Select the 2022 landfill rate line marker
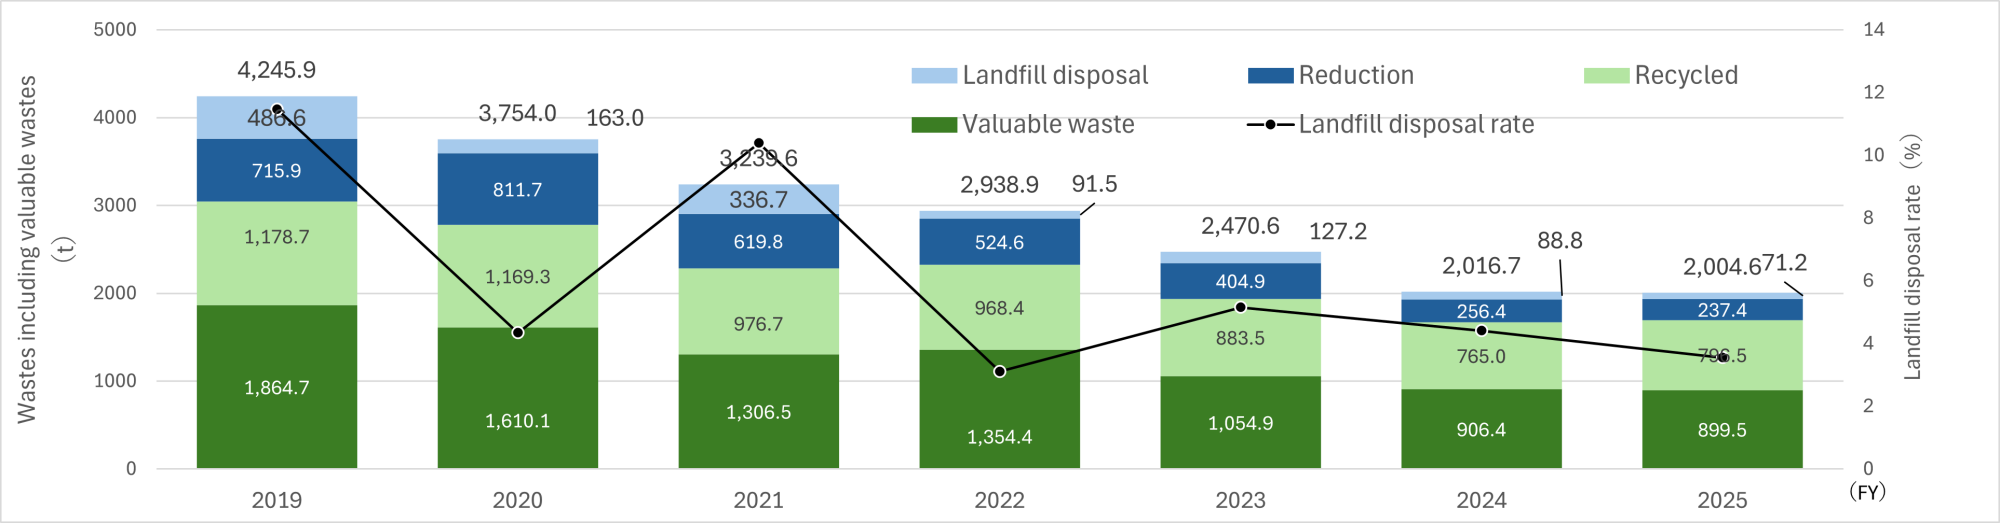This screenshot has height=523, width=2000. click(x=999, y=371)
